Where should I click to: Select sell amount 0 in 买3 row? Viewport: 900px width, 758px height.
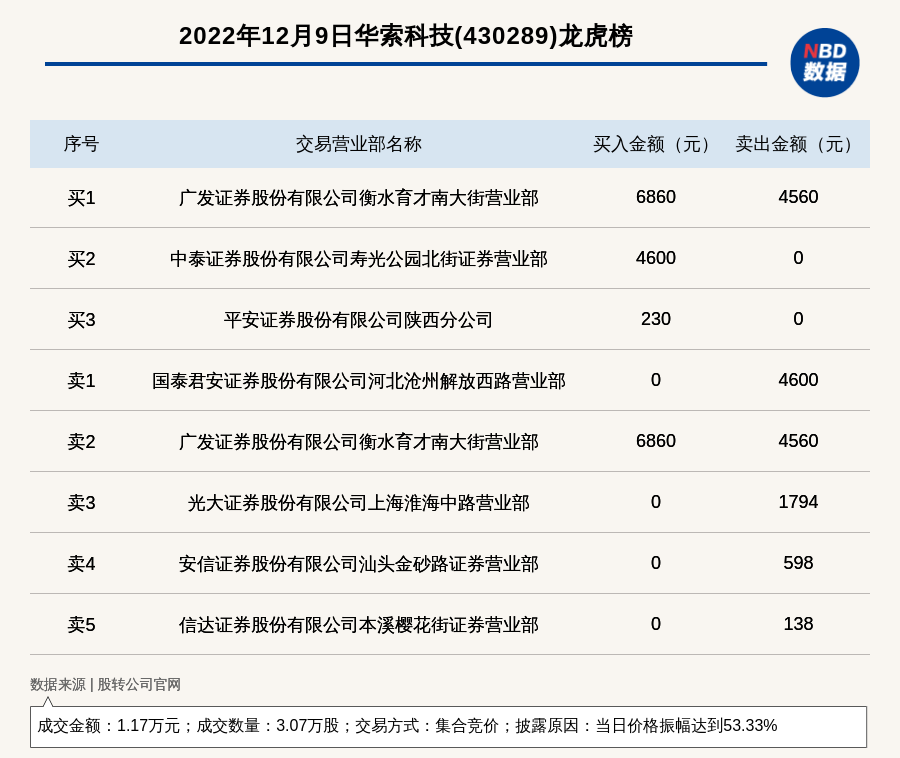(x=798, y=318)
